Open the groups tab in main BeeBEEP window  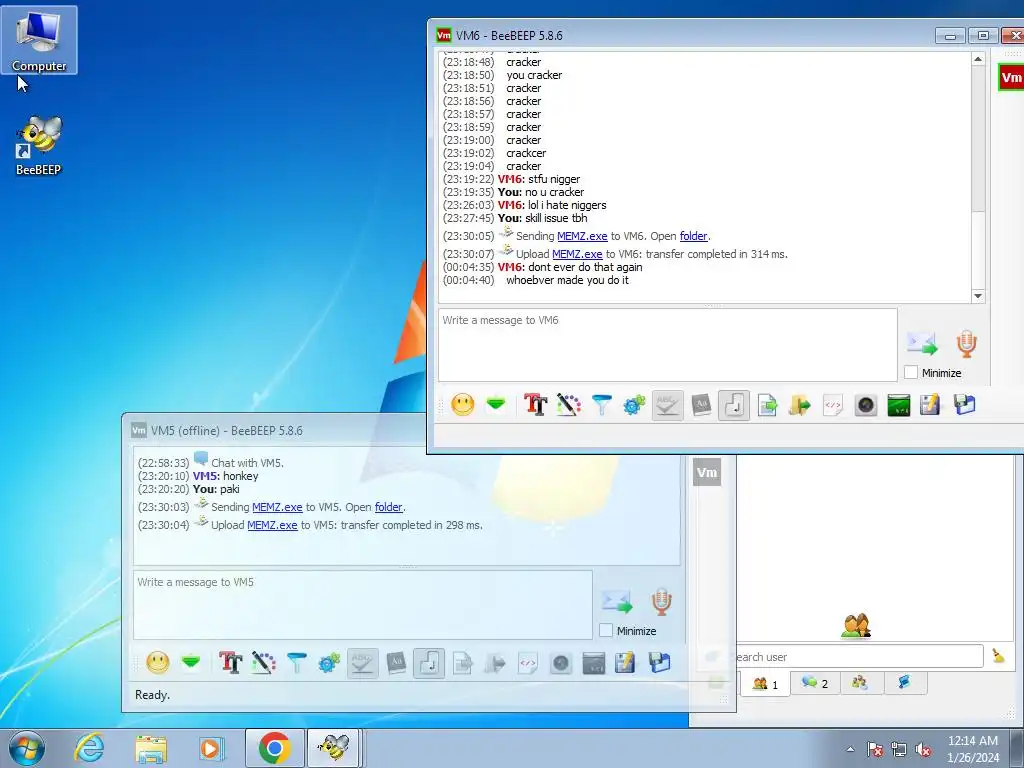[859, 683]
